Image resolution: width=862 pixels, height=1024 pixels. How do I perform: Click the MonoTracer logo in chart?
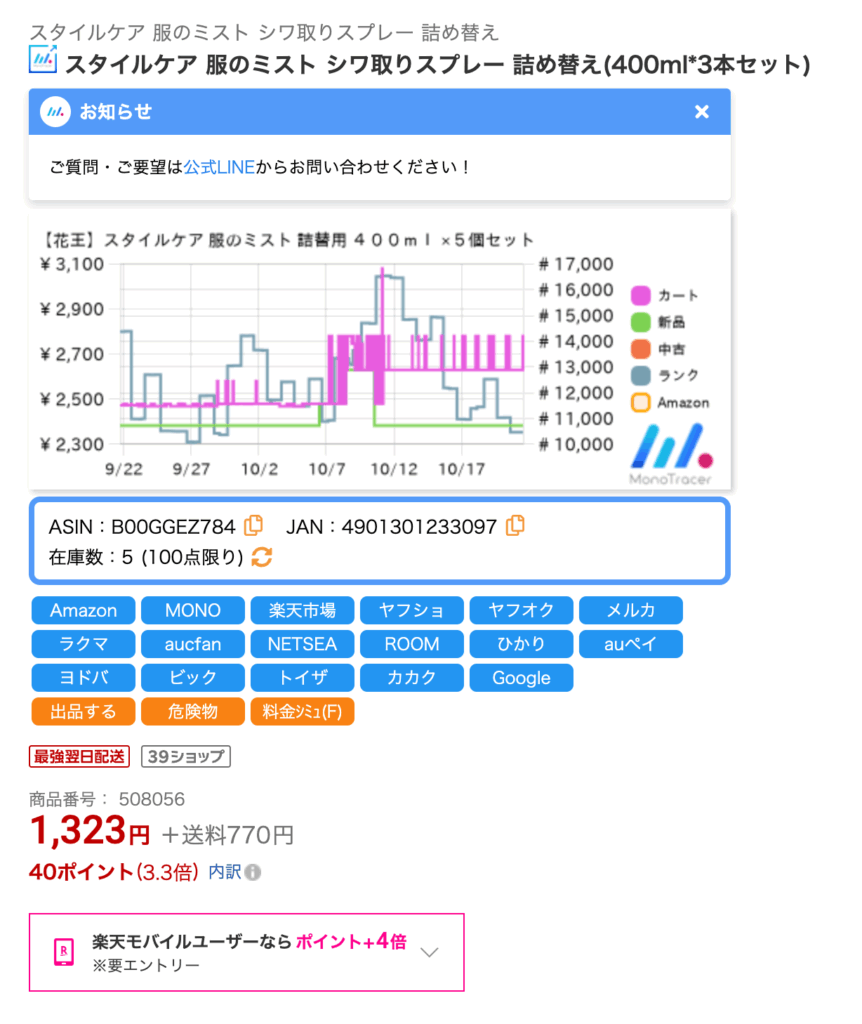pos(672,453)
